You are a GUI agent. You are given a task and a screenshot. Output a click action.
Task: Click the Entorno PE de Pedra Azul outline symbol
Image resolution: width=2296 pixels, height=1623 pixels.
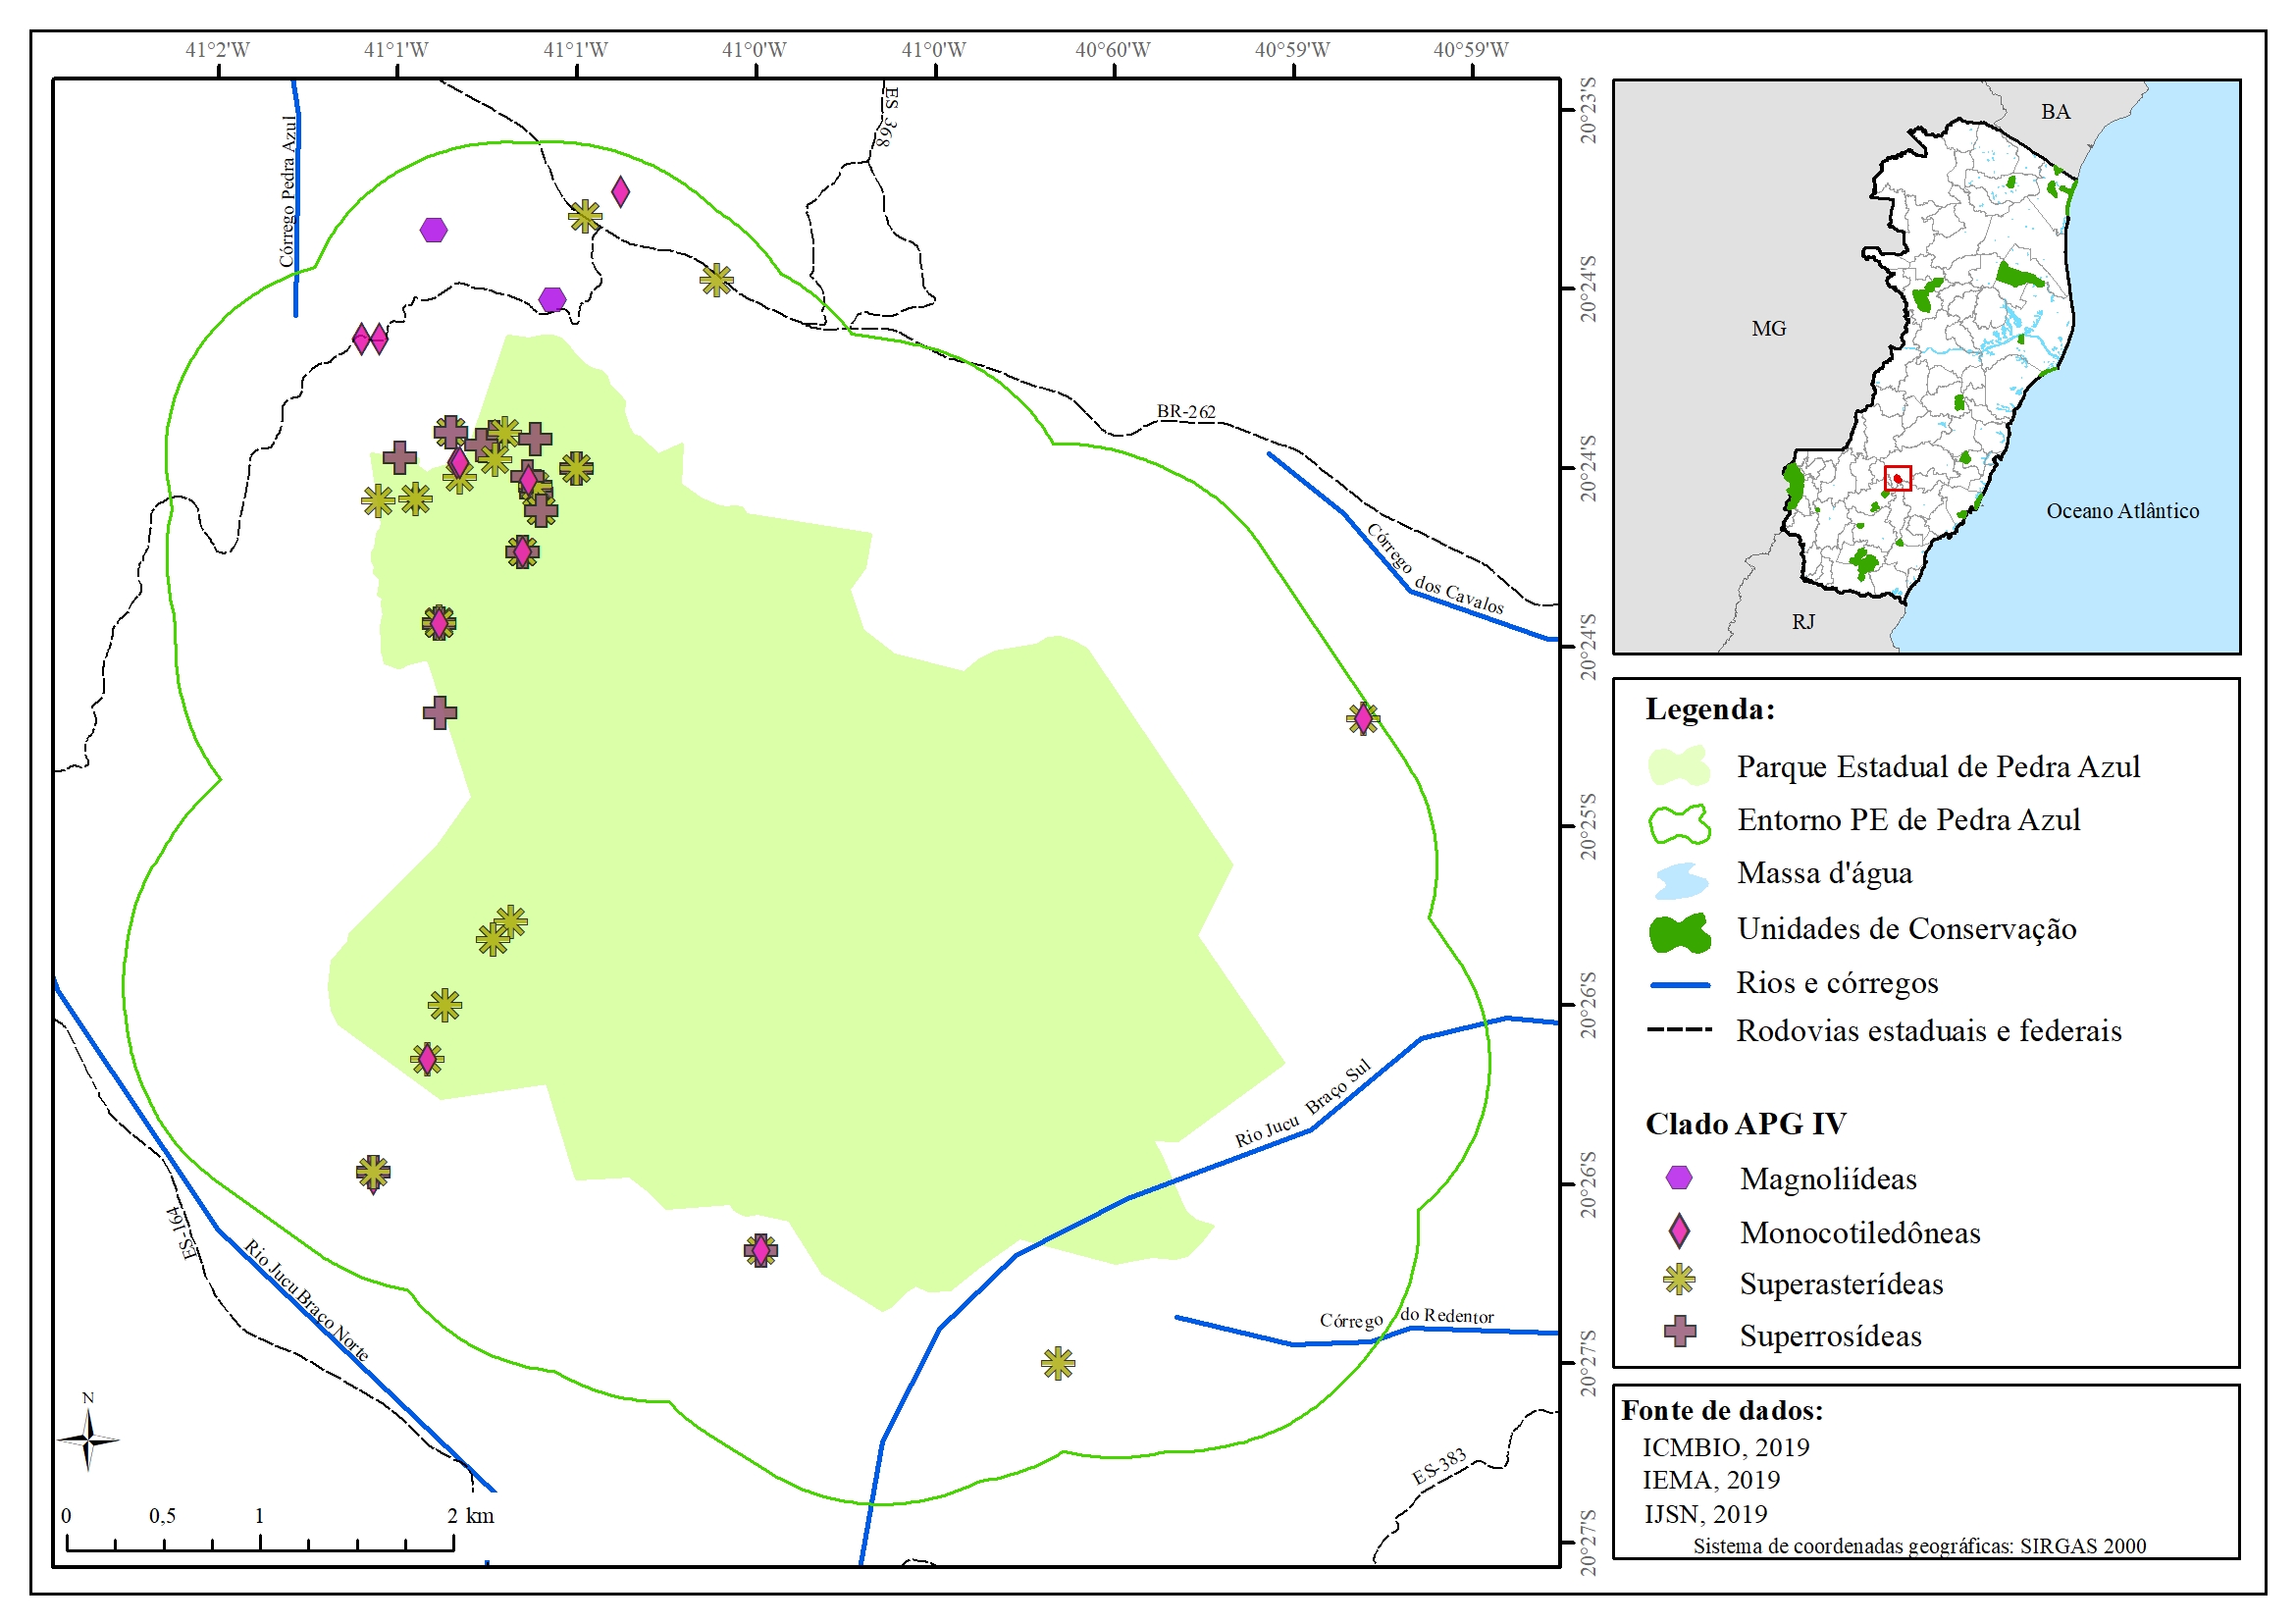pos(1679,824)
